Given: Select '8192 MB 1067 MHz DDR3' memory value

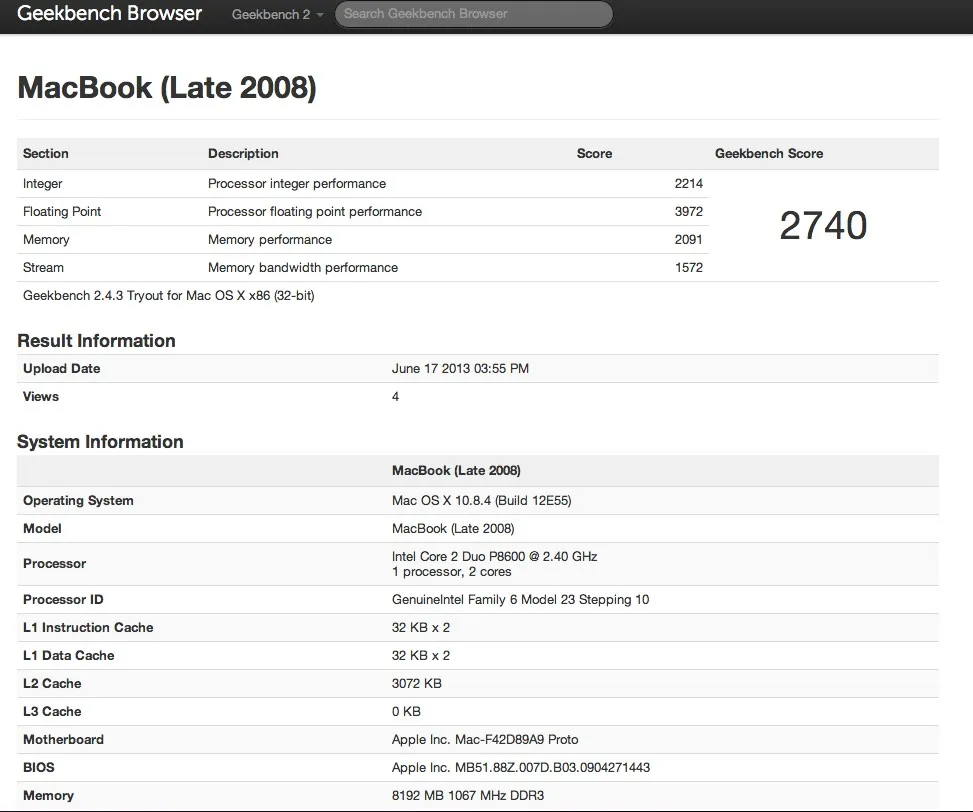Looking at the screenshot, I should (468, 795).
